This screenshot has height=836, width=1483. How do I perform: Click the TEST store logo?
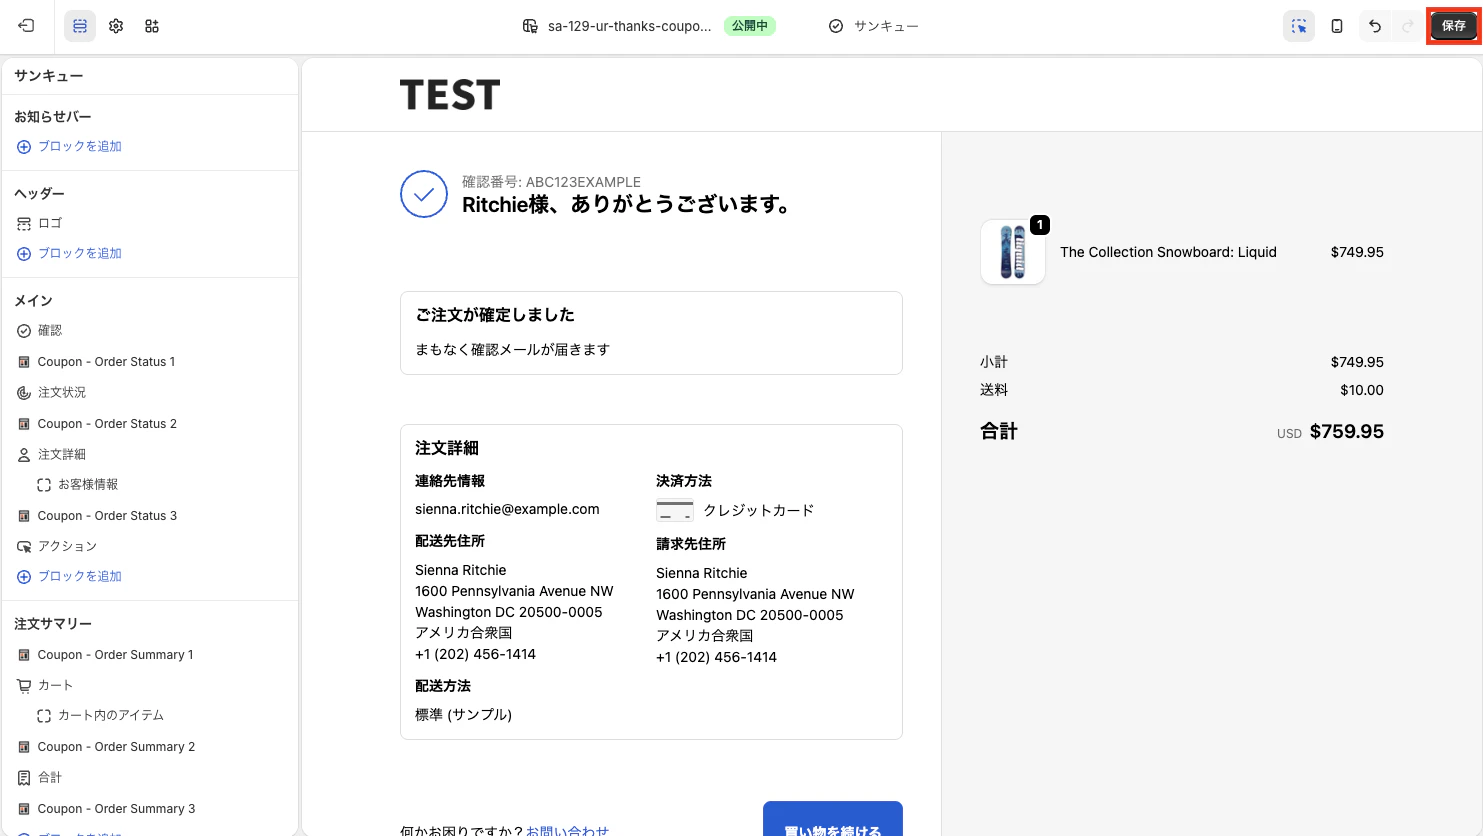450,95
